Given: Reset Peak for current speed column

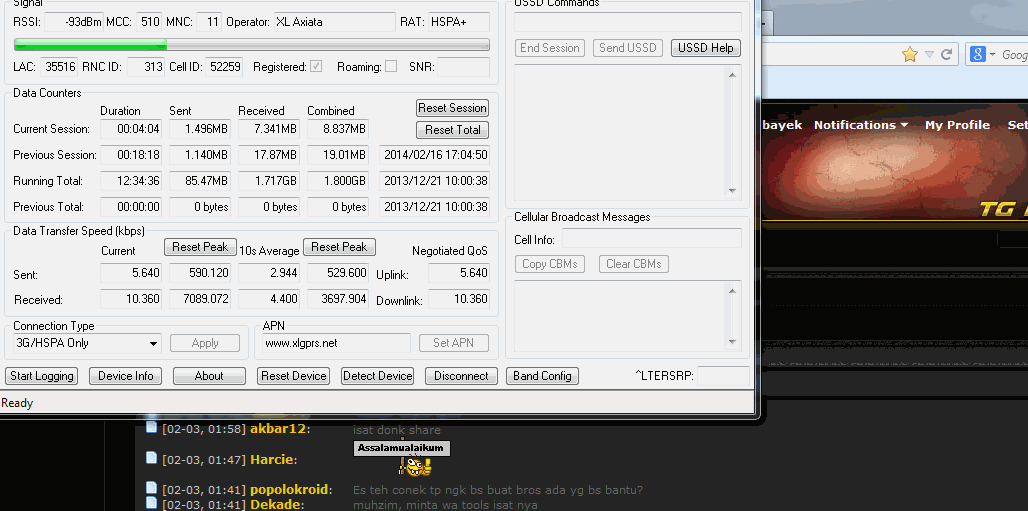Looking at the screenshot, I should 200,247.
